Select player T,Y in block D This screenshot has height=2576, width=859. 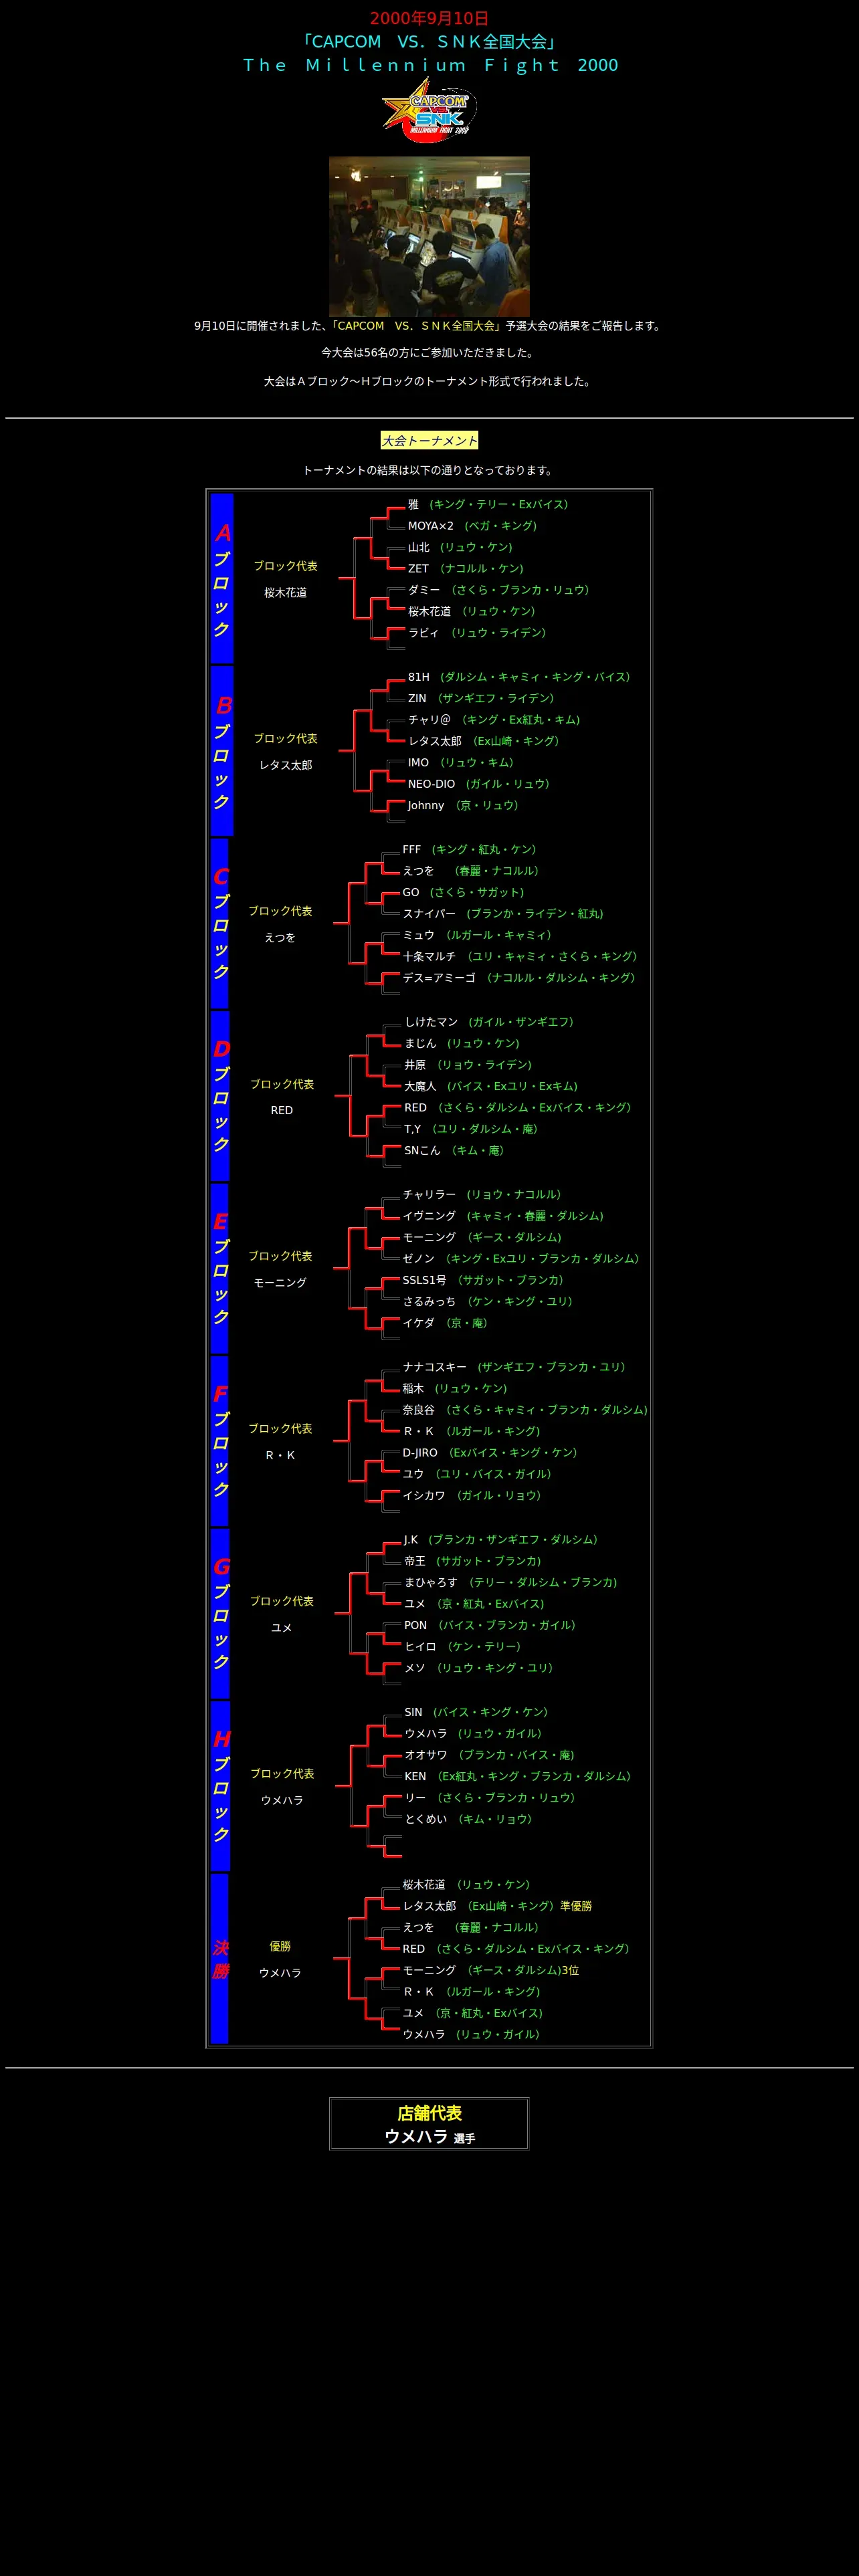click(x=412, y=1129)
